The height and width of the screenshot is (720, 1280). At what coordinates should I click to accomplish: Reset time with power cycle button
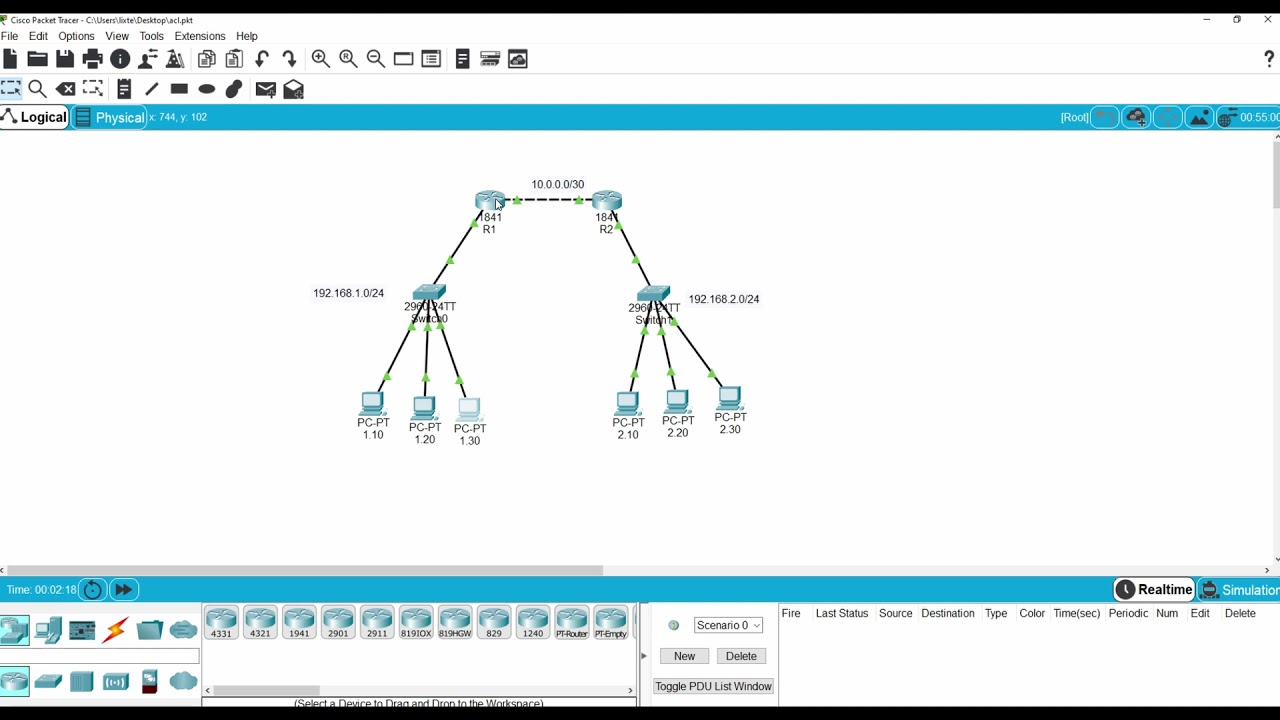[92, 590]
